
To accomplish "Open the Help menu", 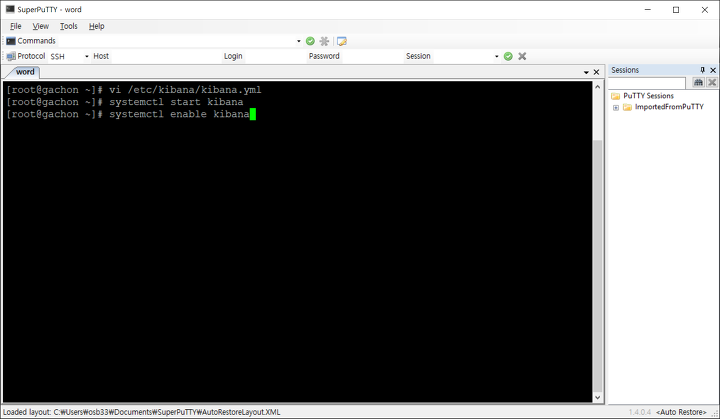I will click(x=96, y=26).
